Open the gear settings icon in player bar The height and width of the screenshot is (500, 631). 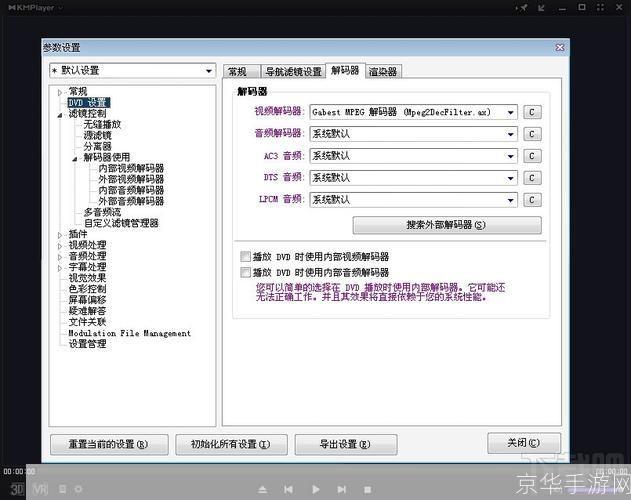(x=78, y=489)
